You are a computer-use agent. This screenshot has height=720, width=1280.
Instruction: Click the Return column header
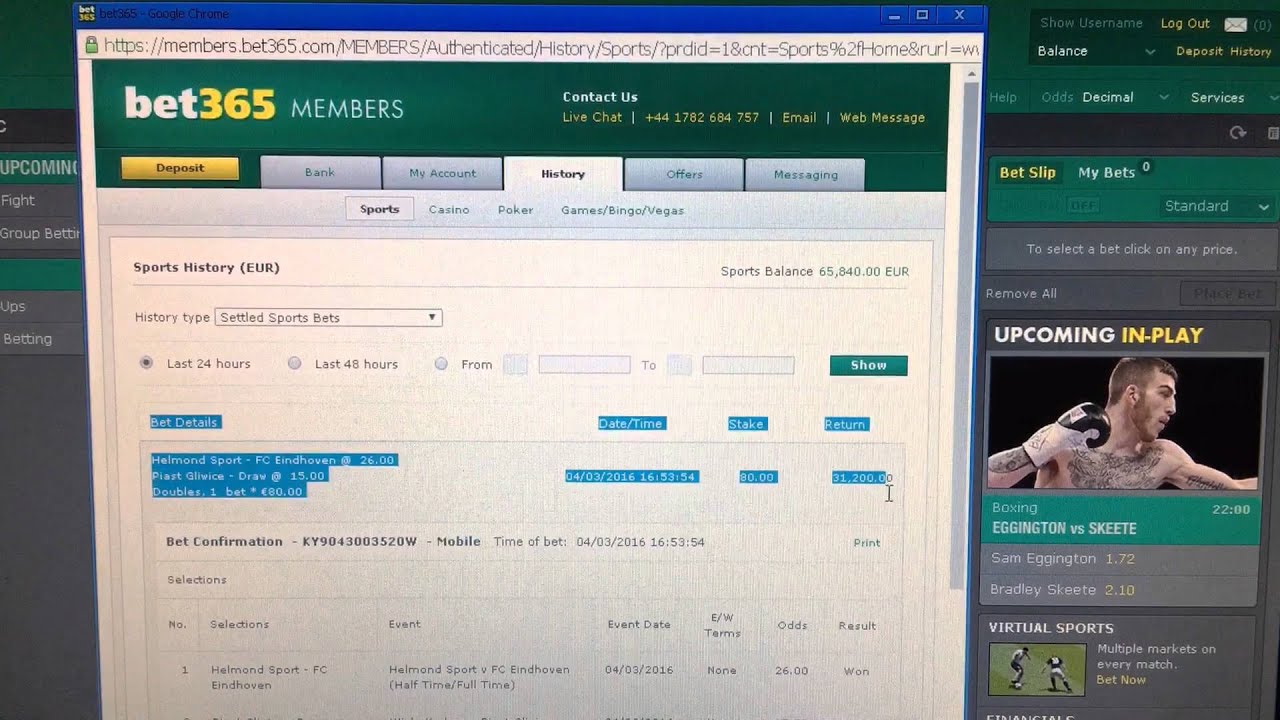tap(845, 424)
